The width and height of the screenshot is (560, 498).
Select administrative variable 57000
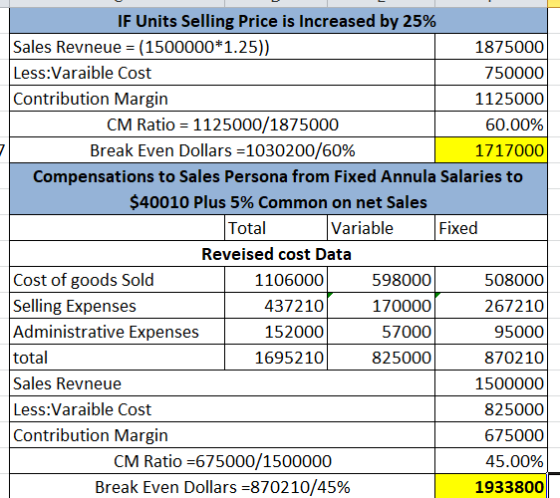click(381, 332)
